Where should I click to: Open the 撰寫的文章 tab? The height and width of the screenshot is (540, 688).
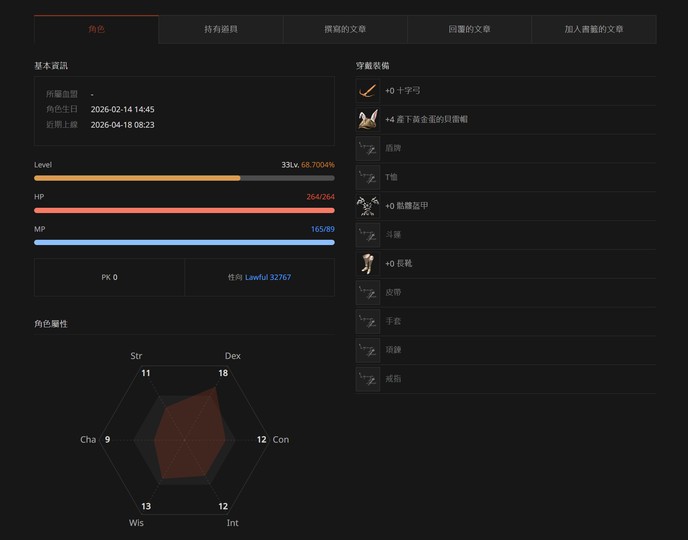[345, 30]
